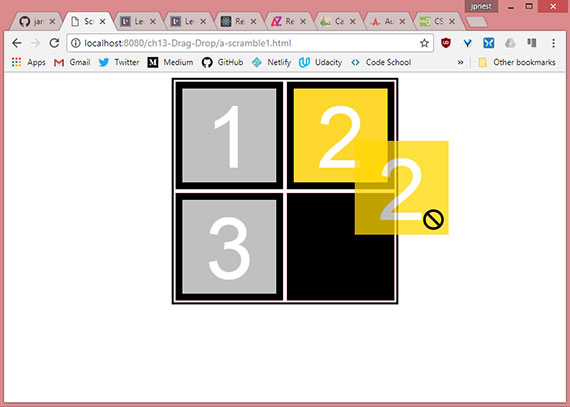Open the Other bookmarks folder
Image resolution: width=570 pixels, height=407 pixels.
(x=517, y=63)
